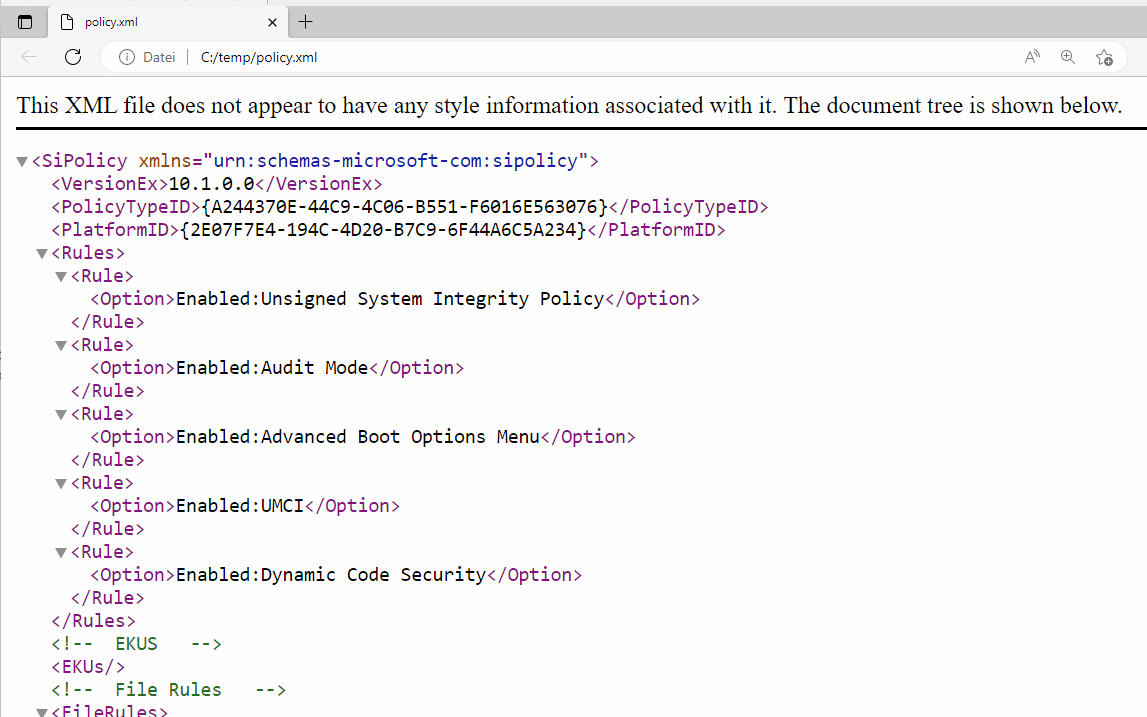This screenshot has width=1147, height=717.
Task: Collapse the Audit Mode rule
Action: 60,345
